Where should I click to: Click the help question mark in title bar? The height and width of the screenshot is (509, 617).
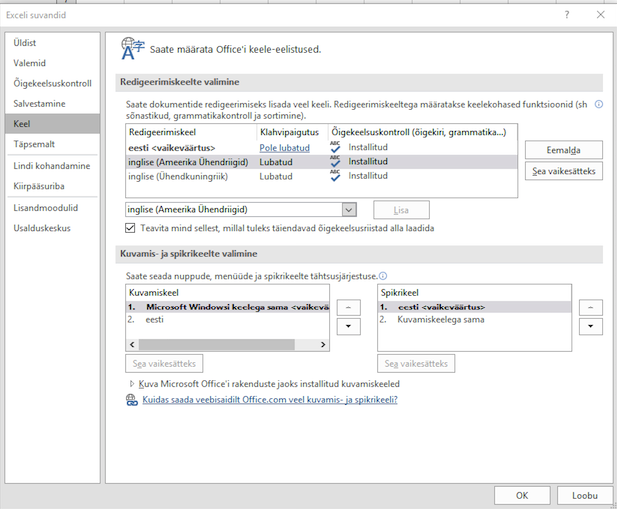pyautogui.click(x=567, y=15)
